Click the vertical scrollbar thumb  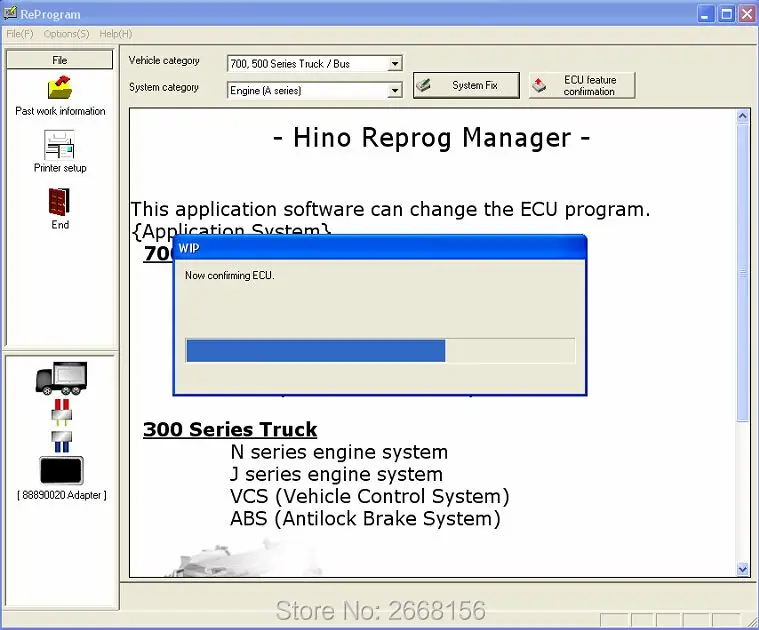(743, 272)
